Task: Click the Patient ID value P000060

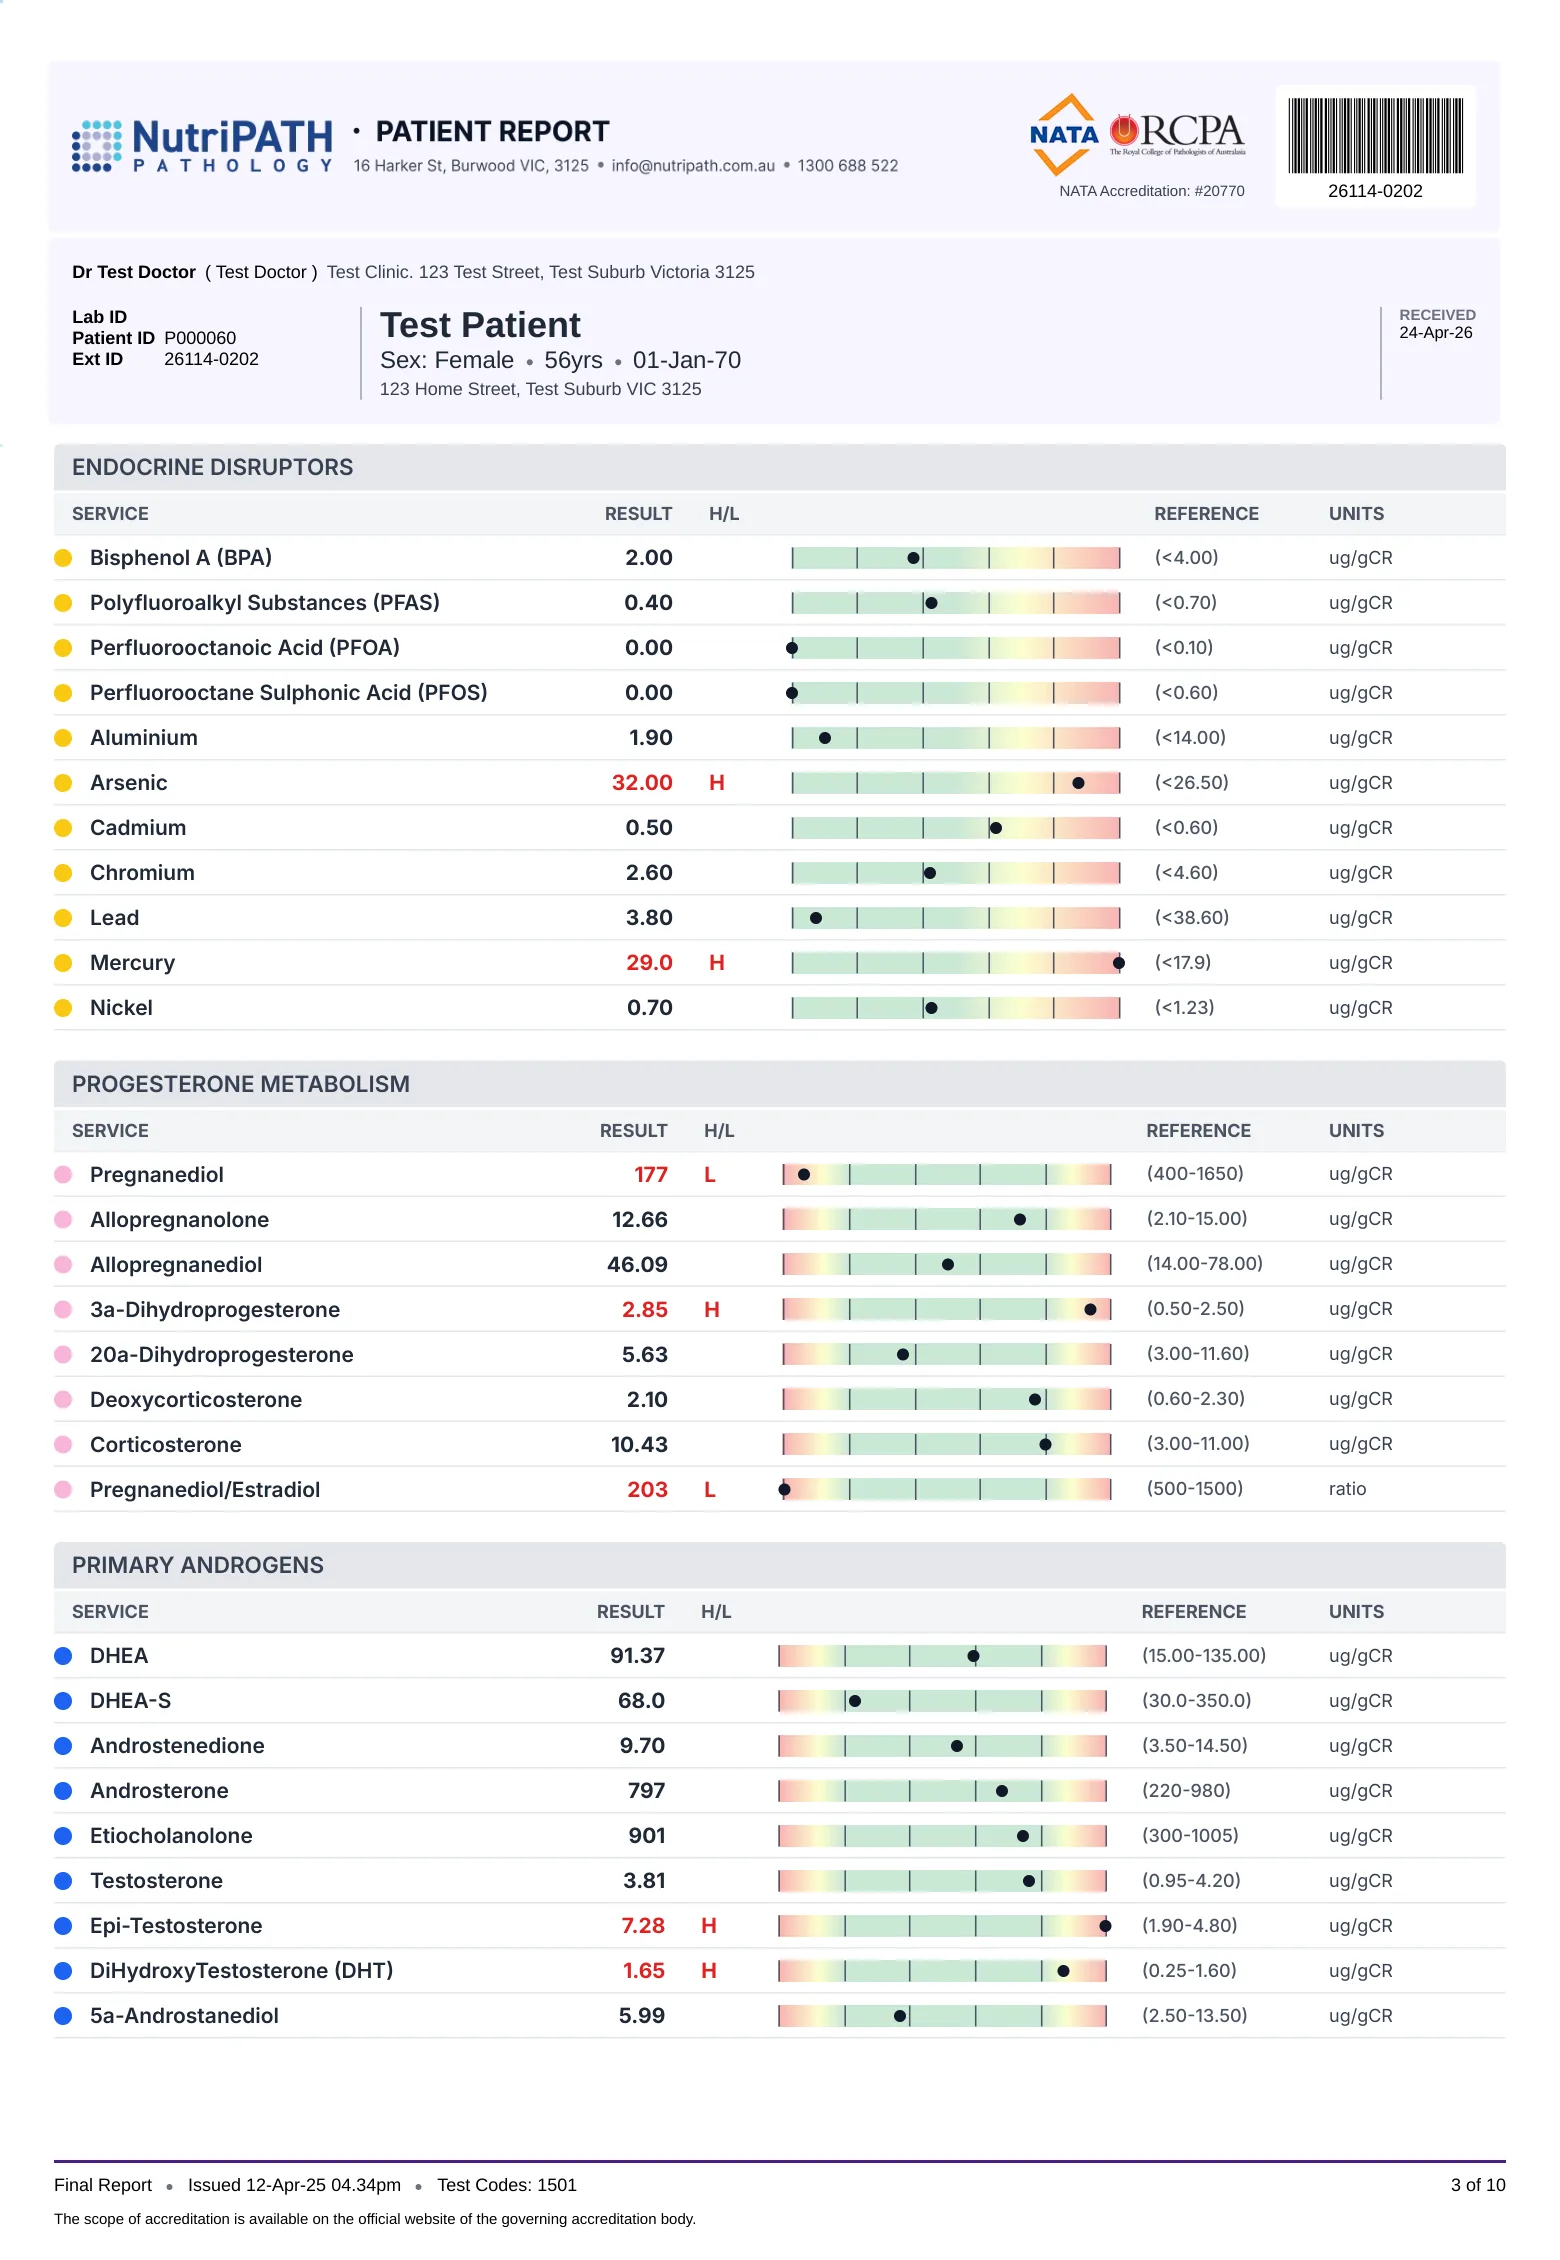Action: click(200, 338)
